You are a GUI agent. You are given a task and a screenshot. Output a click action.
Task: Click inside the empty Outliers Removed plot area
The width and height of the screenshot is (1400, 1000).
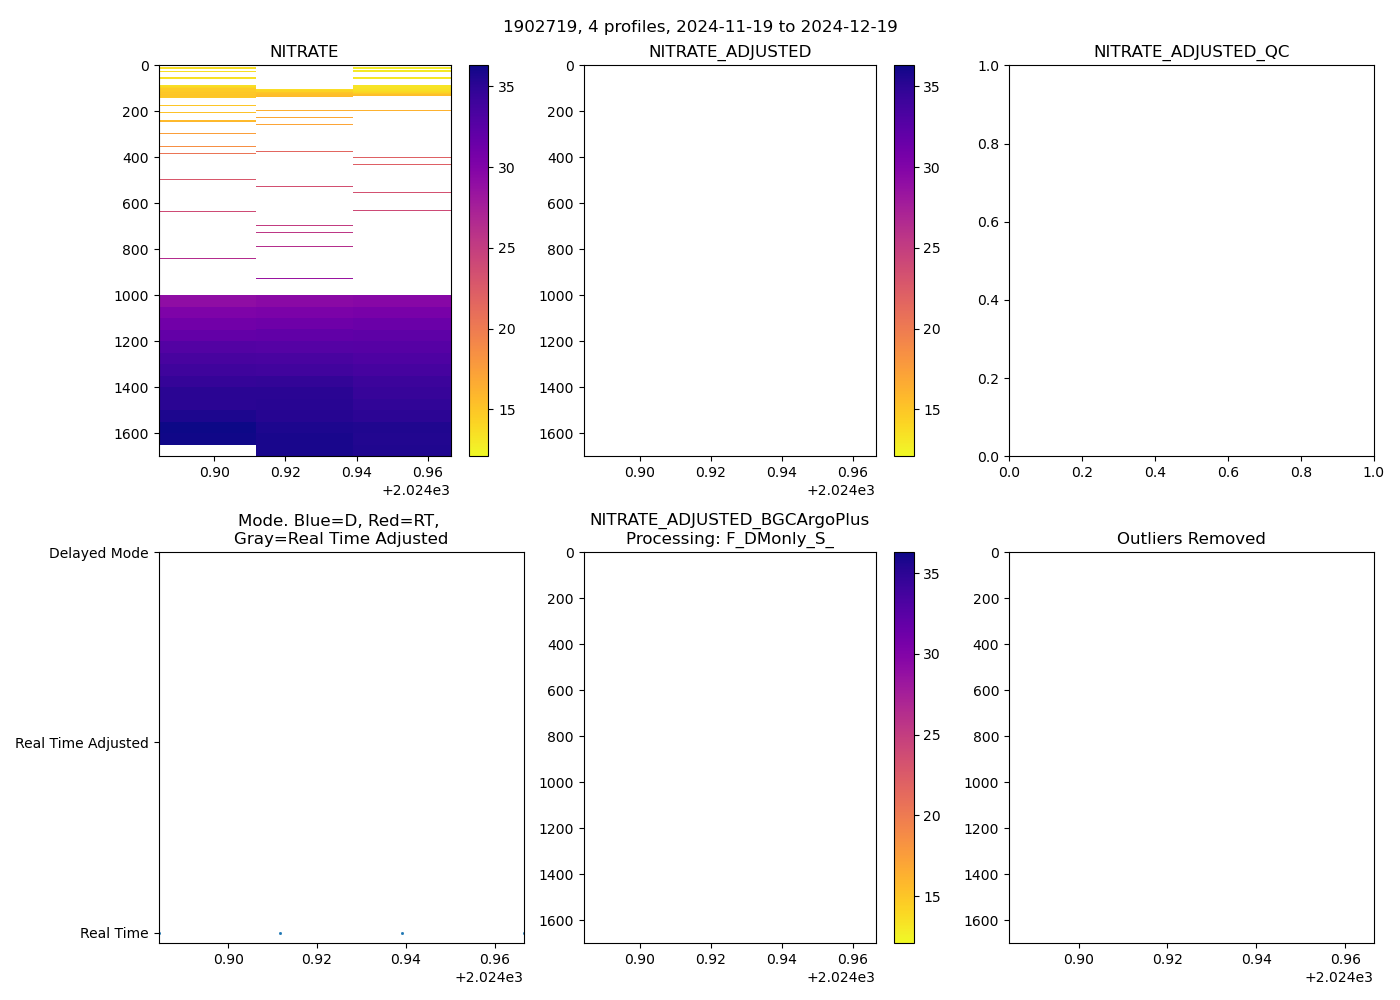click(x=1191, y=747)
